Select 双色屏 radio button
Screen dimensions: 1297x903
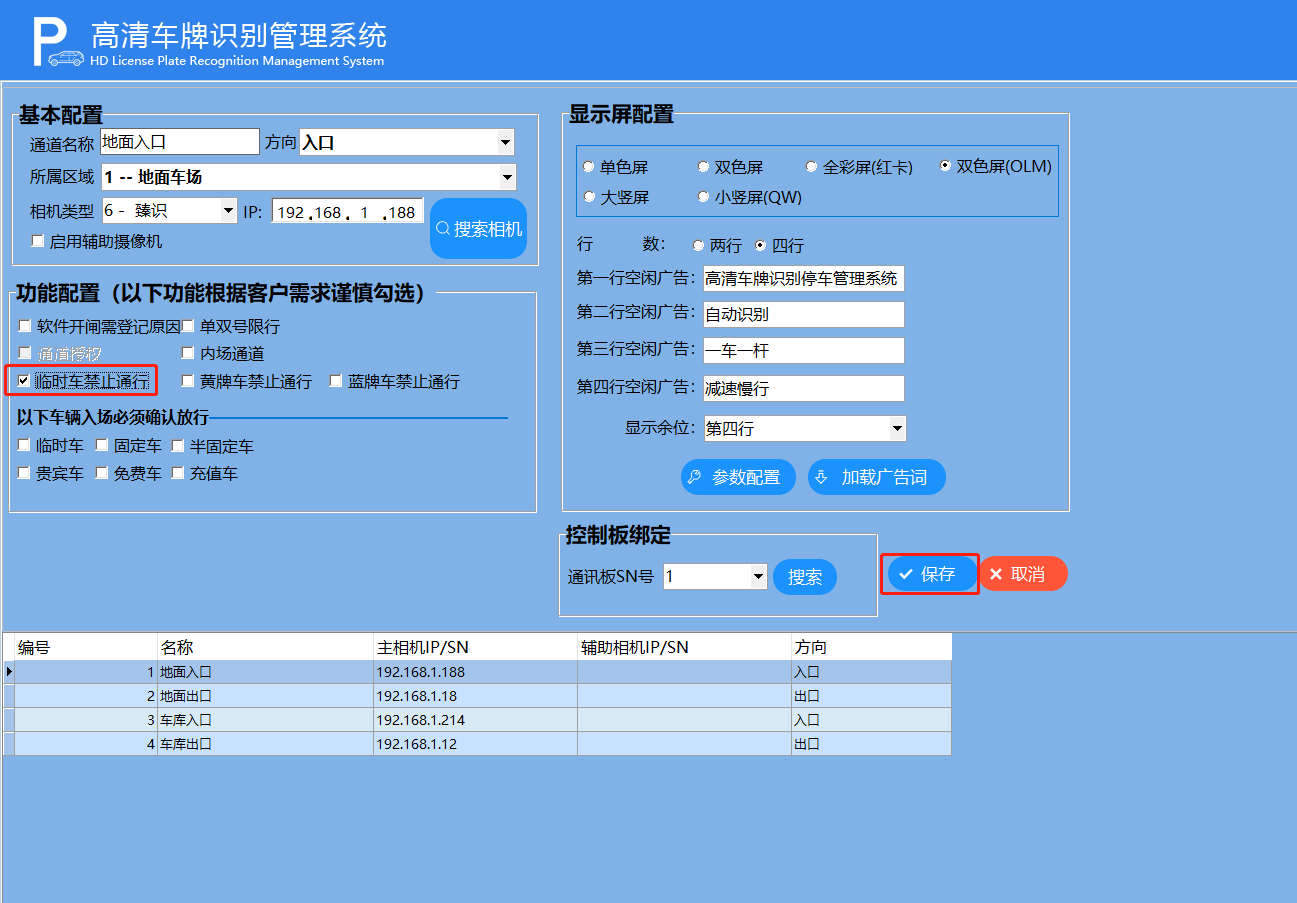pos(703,167)
